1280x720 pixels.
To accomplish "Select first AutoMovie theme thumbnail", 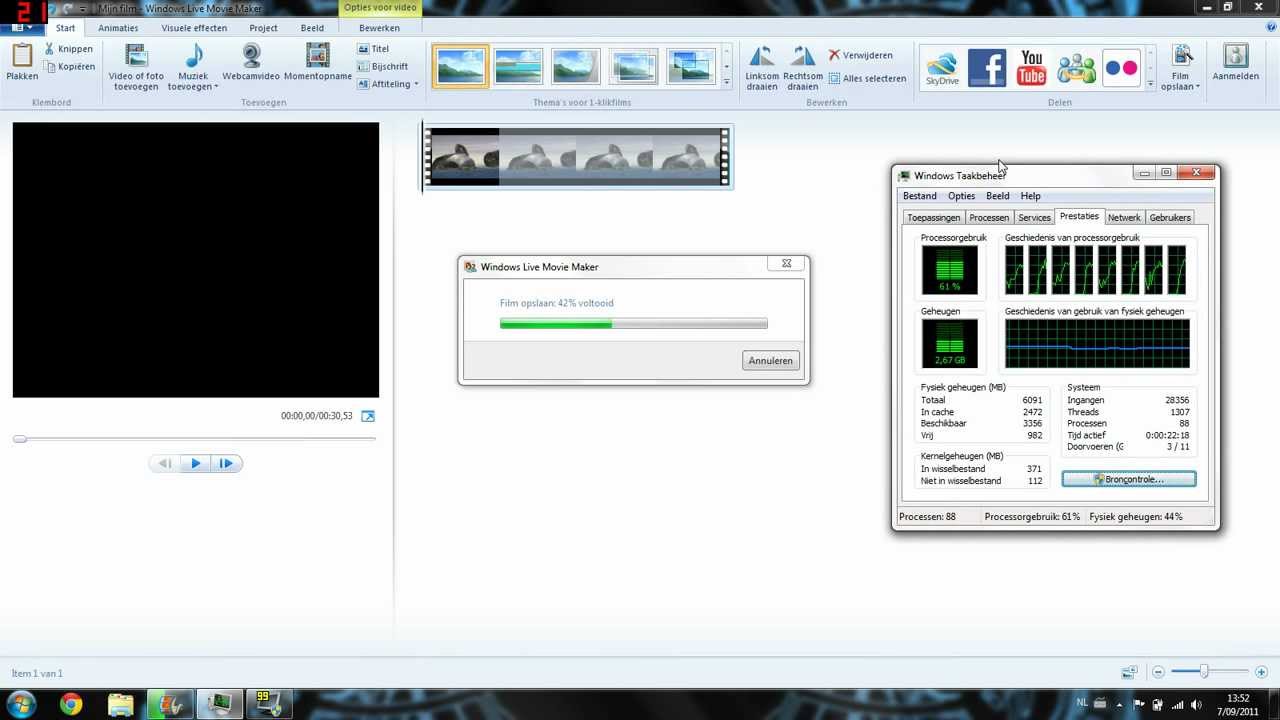I will 461,67.
